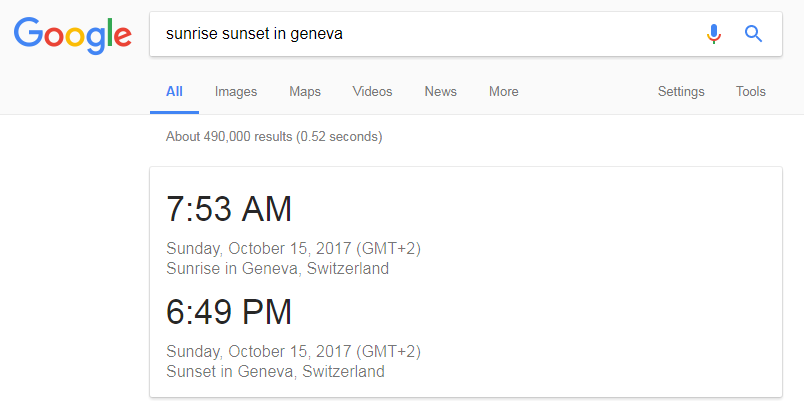The height and width of the screenshot is (410, 804).
Task: Show the News tab results
Action: click(x=440, y=92)
